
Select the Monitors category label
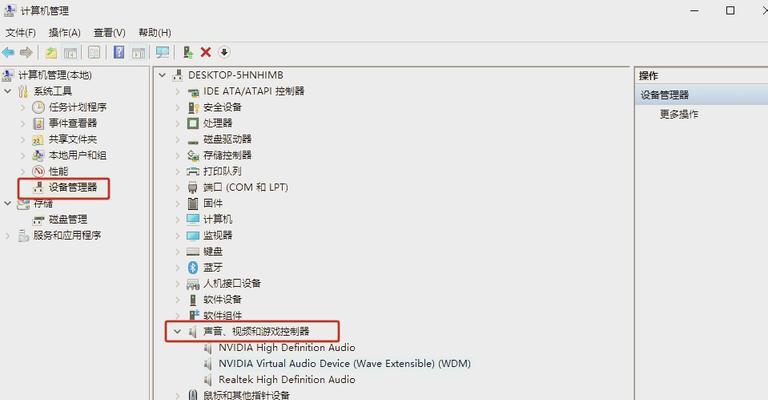(217, 235)
